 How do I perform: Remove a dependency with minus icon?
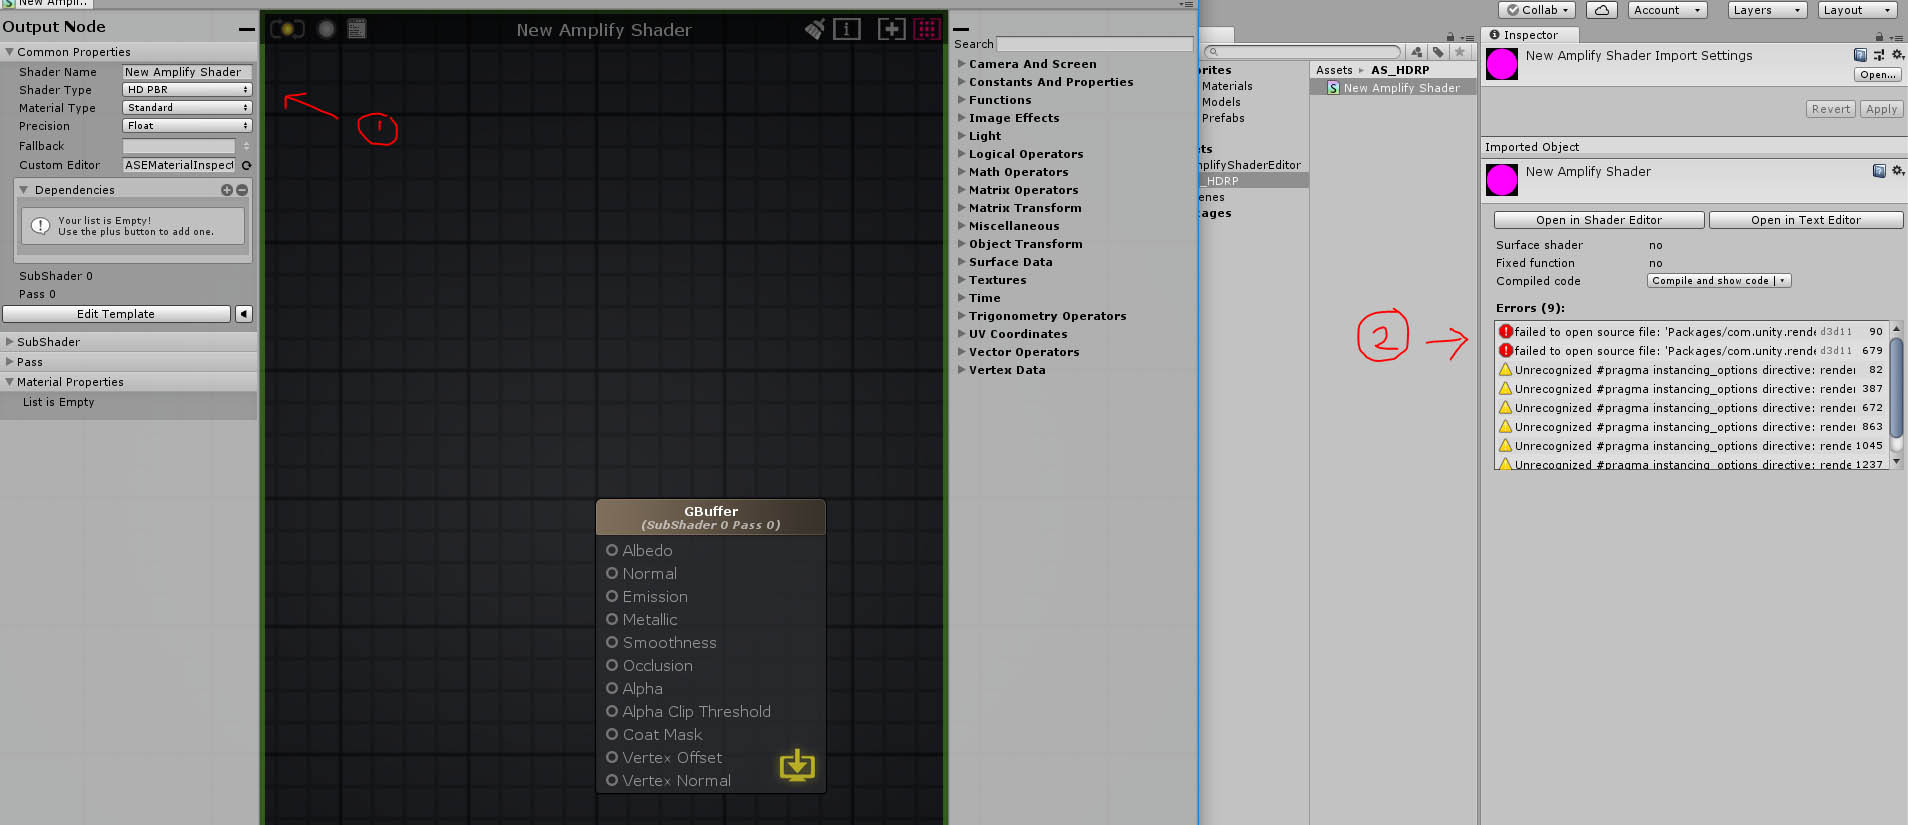click(x=242, y=190)
